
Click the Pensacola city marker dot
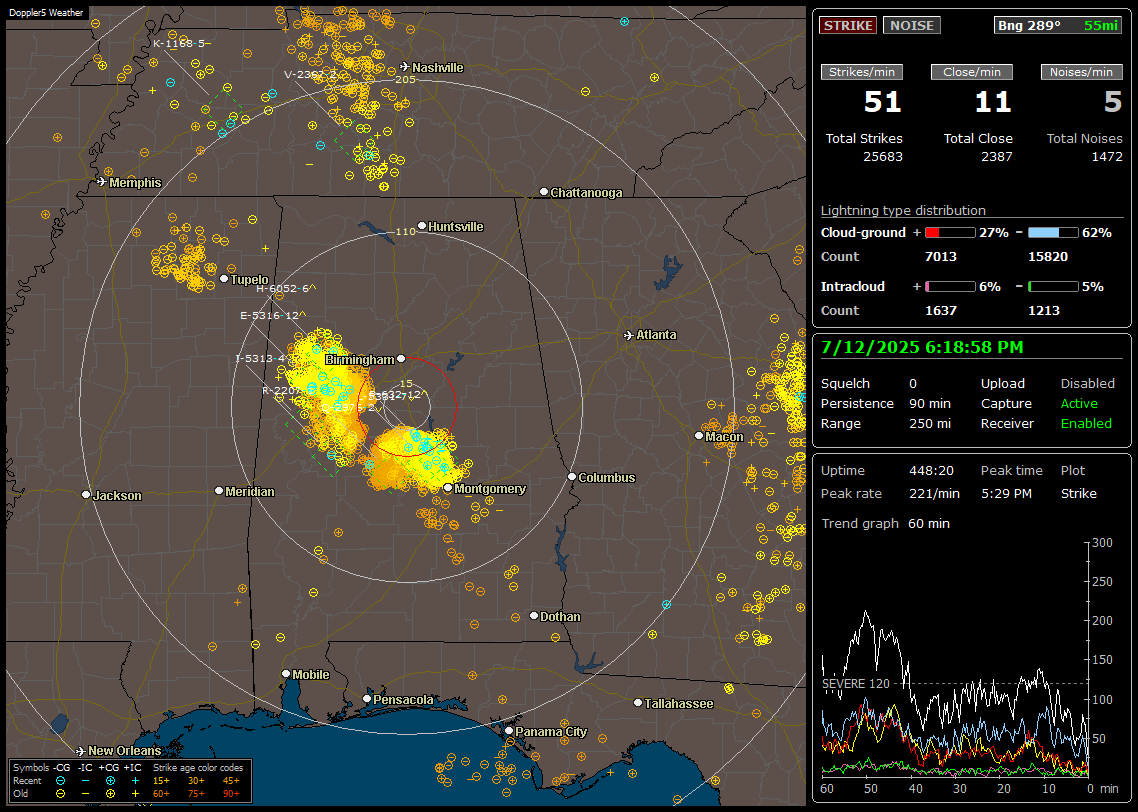tap(367, 699)
